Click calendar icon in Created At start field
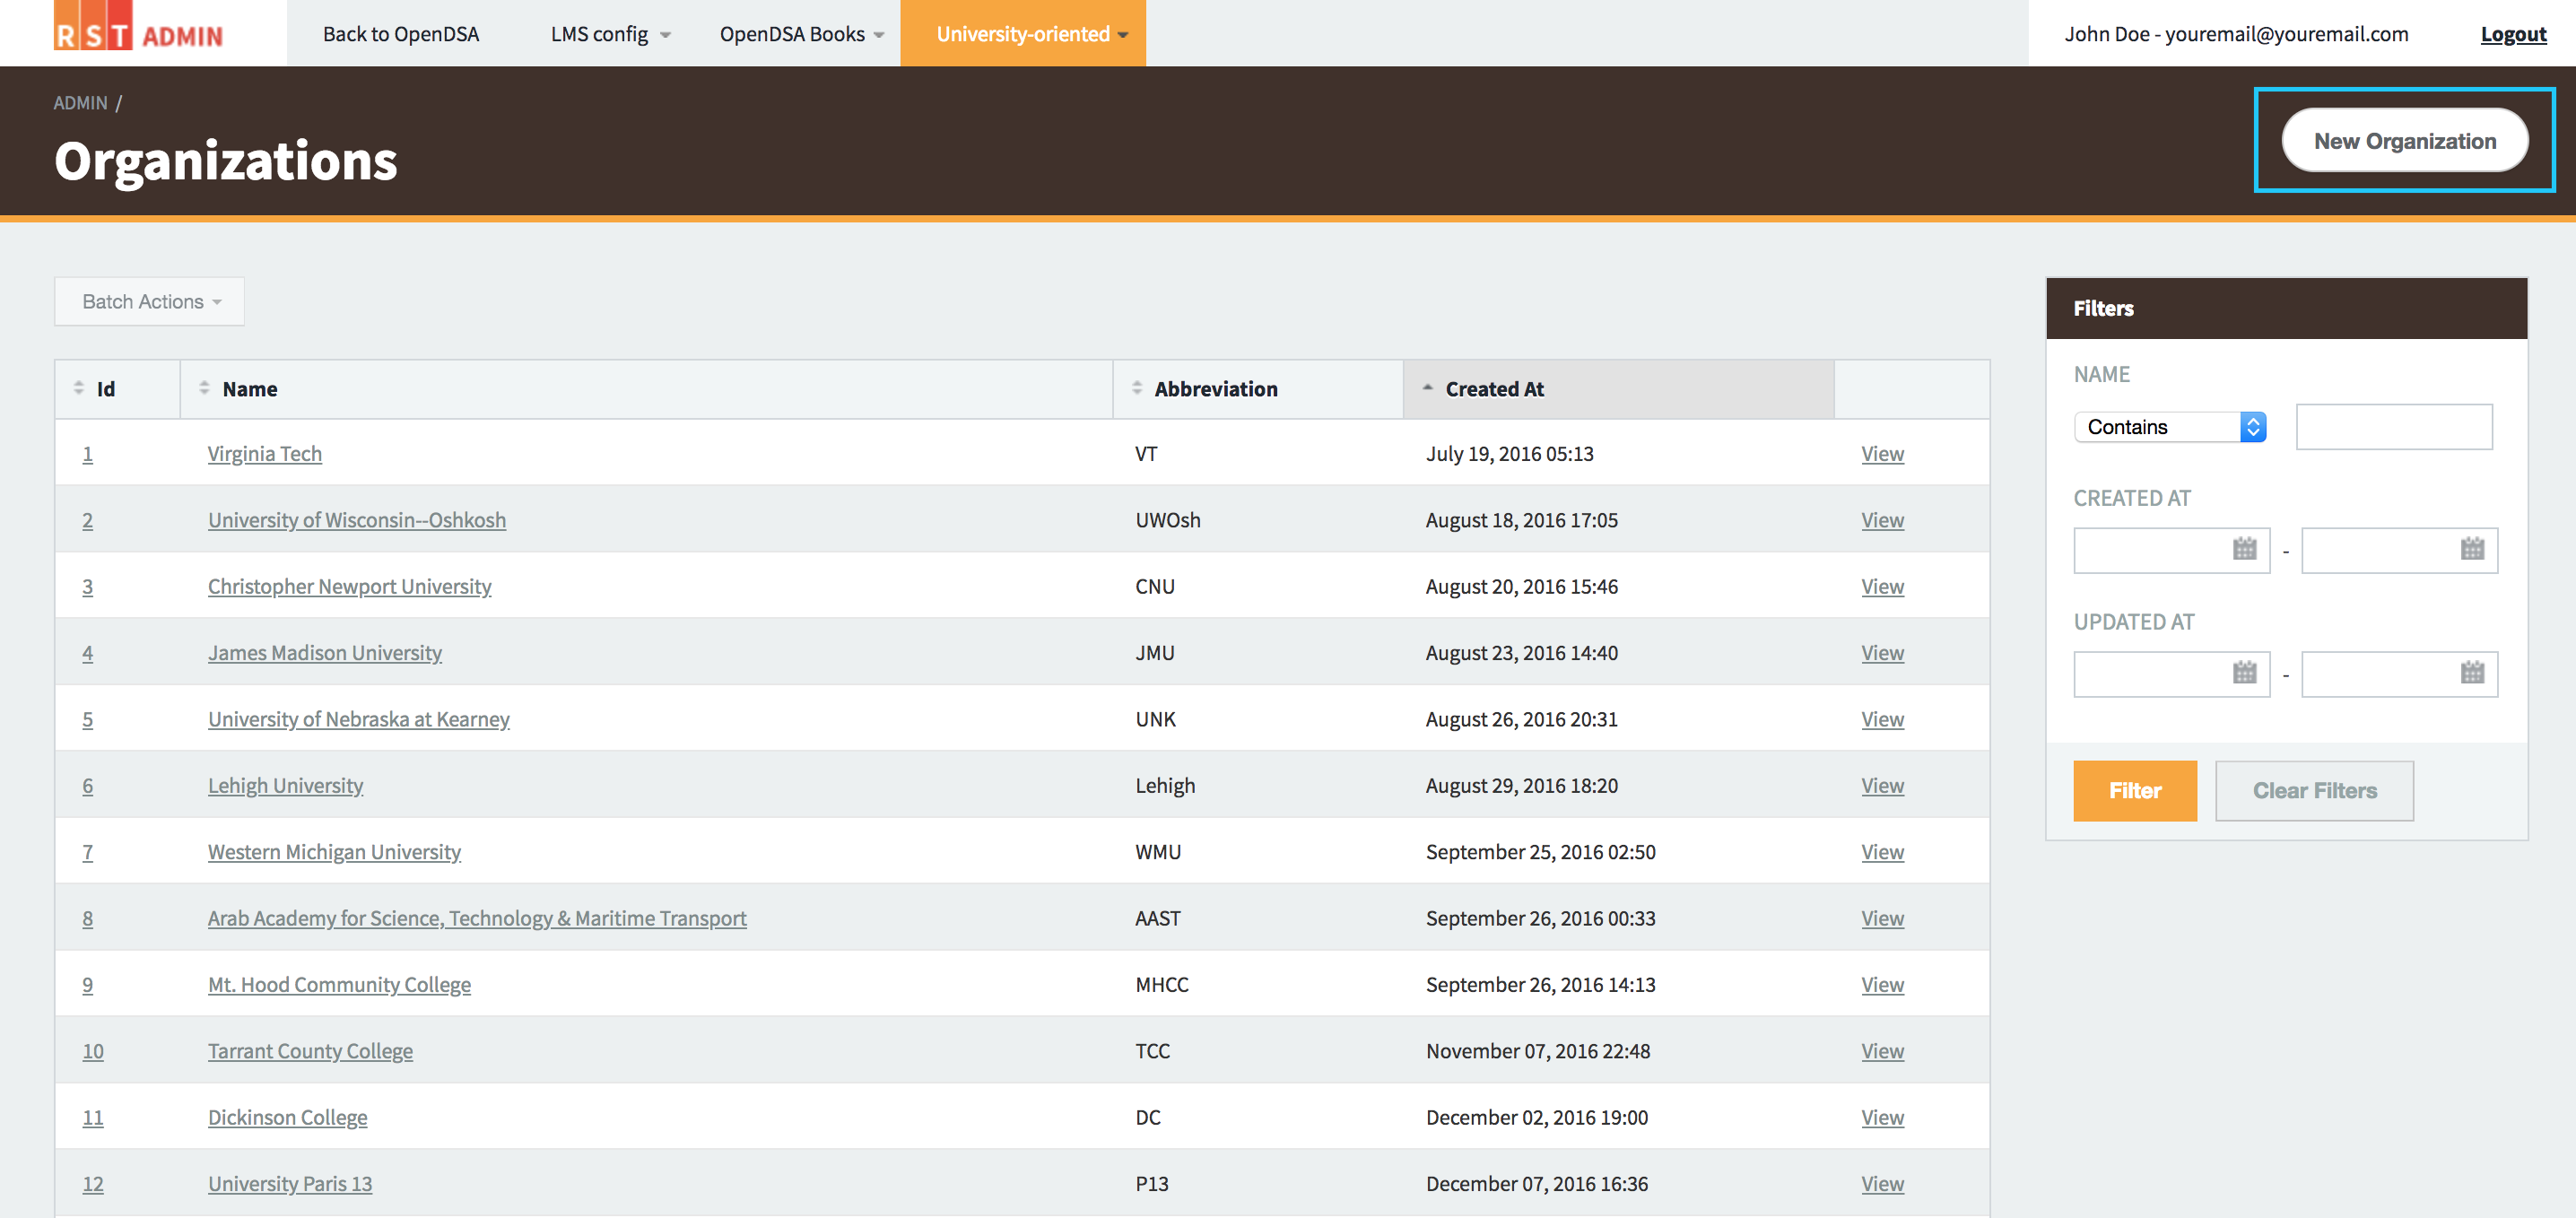This screenshot has height=1218, width=2576. click(2244, 549)
